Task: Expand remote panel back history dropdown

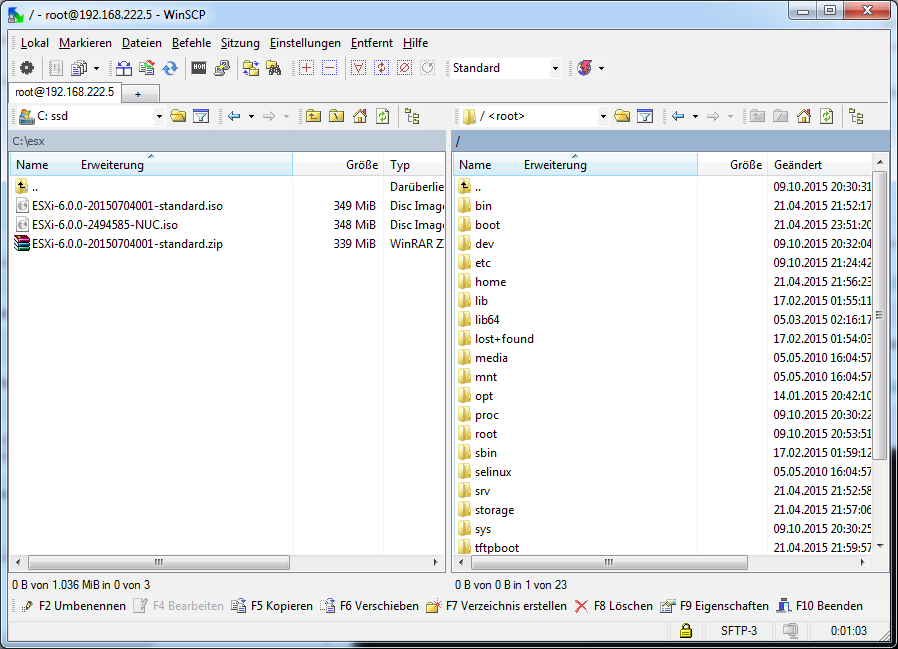Action: click(x=695, y=116)
